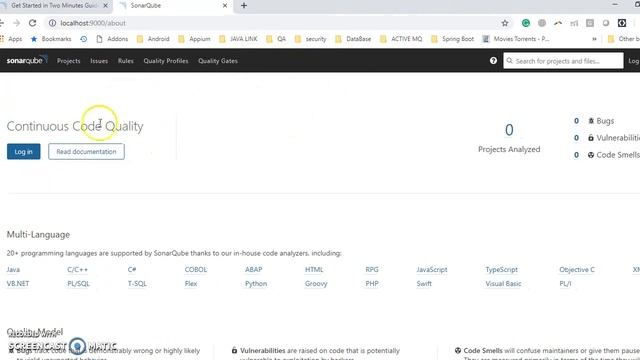Viewport: 640px width, 360px height.
Task: Switch to the Get Started in Two Minutes tab
Action: pos(55,6)
